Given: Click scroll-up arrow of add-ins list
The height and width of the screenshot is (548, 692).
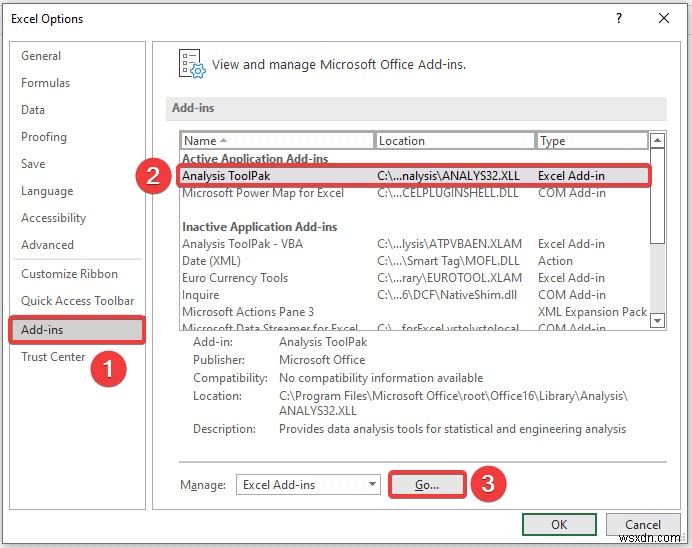Looking at the screenshot, I should click(658, 141).
